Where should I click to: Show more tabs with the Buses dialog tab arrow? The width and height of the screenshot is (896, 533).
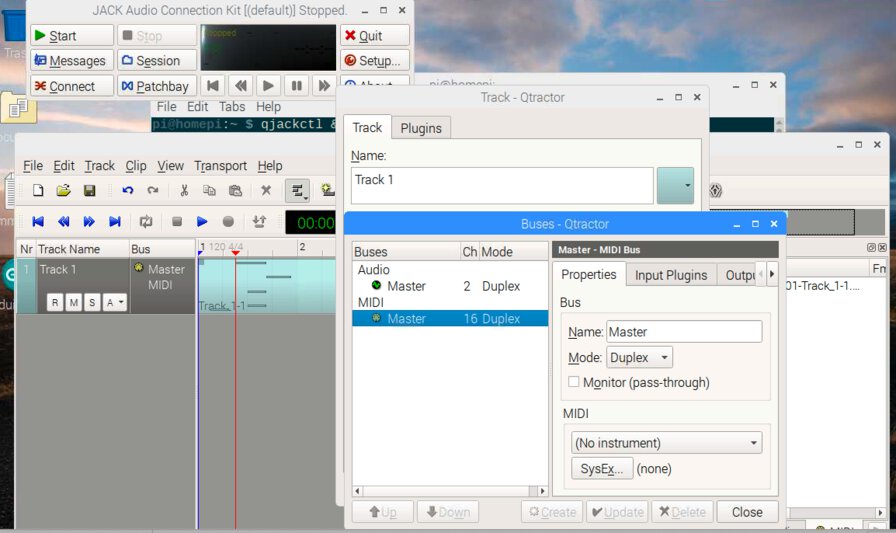[772, 274]
